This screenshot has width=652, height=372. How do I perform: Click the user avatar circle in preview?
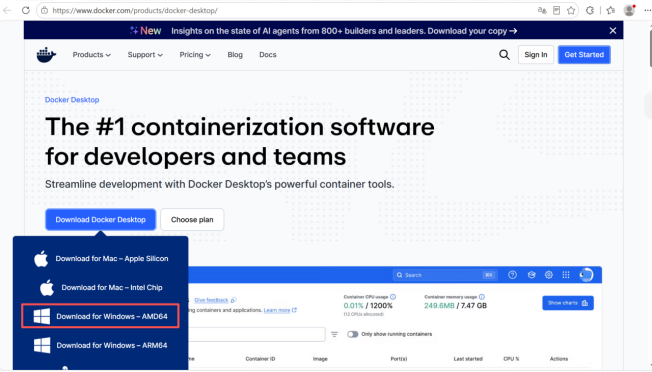[x=586, y=275]
